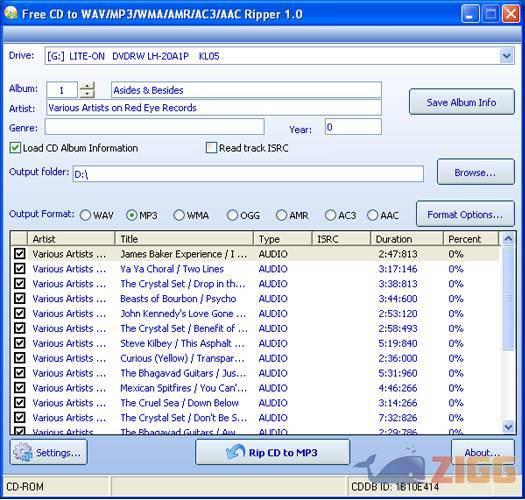
Task: Uncheck the Beasts of Bourbon / Psycho track
Action: [x=19, y=298]
